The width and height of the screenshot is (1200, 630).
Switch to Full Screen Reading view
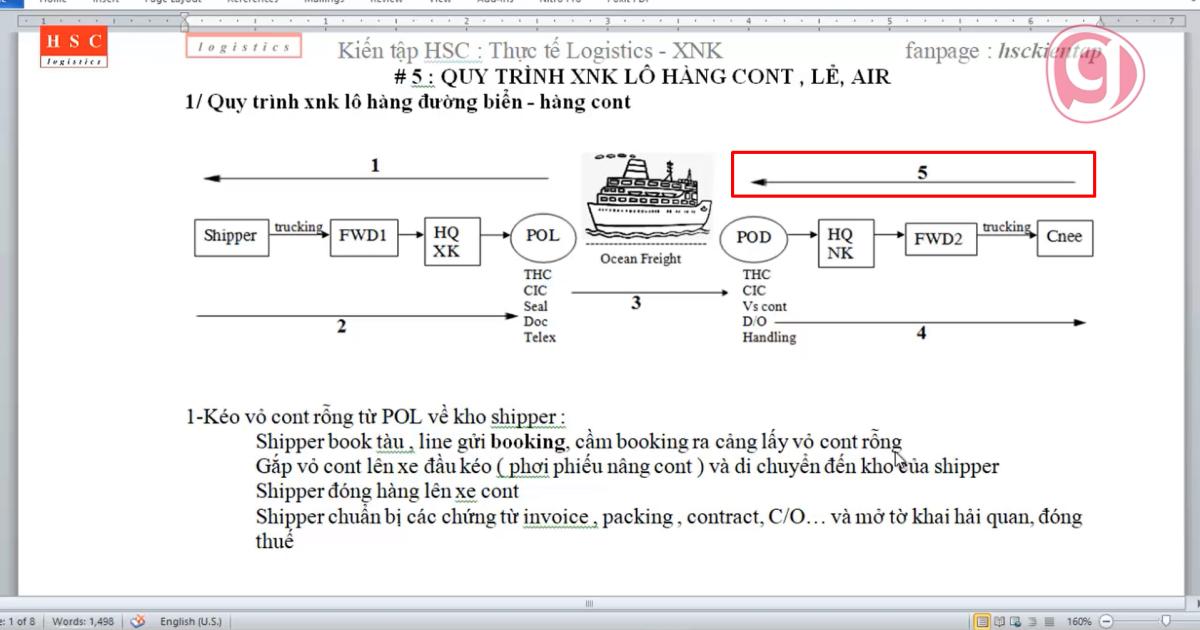(x=999, y=621)
